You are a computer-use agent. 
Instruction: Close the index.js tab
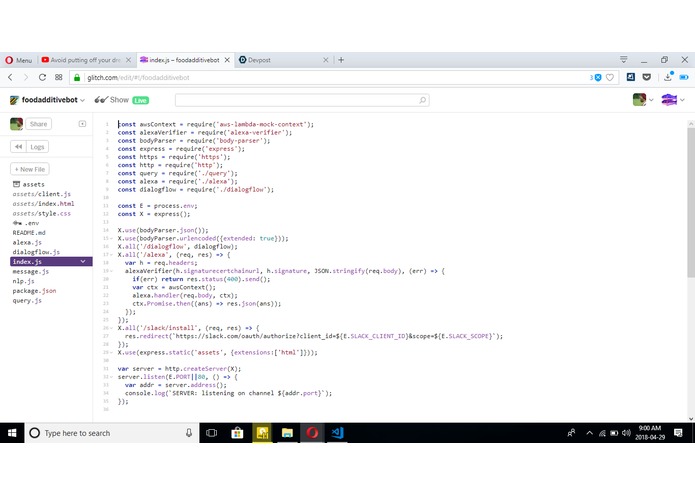[227, 60]
